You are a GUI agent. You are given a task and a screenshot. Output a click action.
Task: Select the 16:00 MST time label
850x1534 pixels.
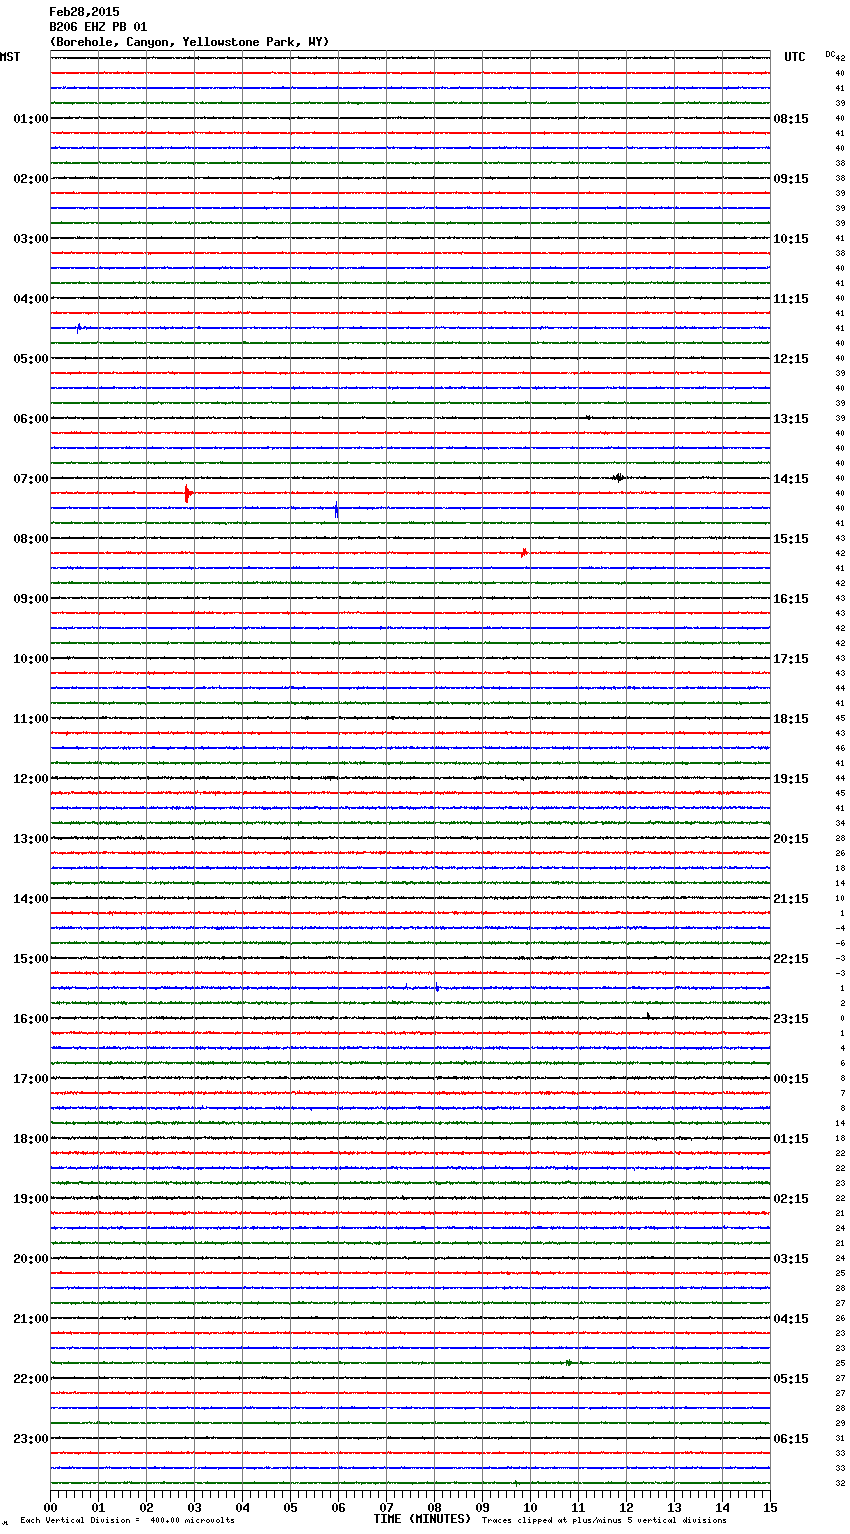31,1019
